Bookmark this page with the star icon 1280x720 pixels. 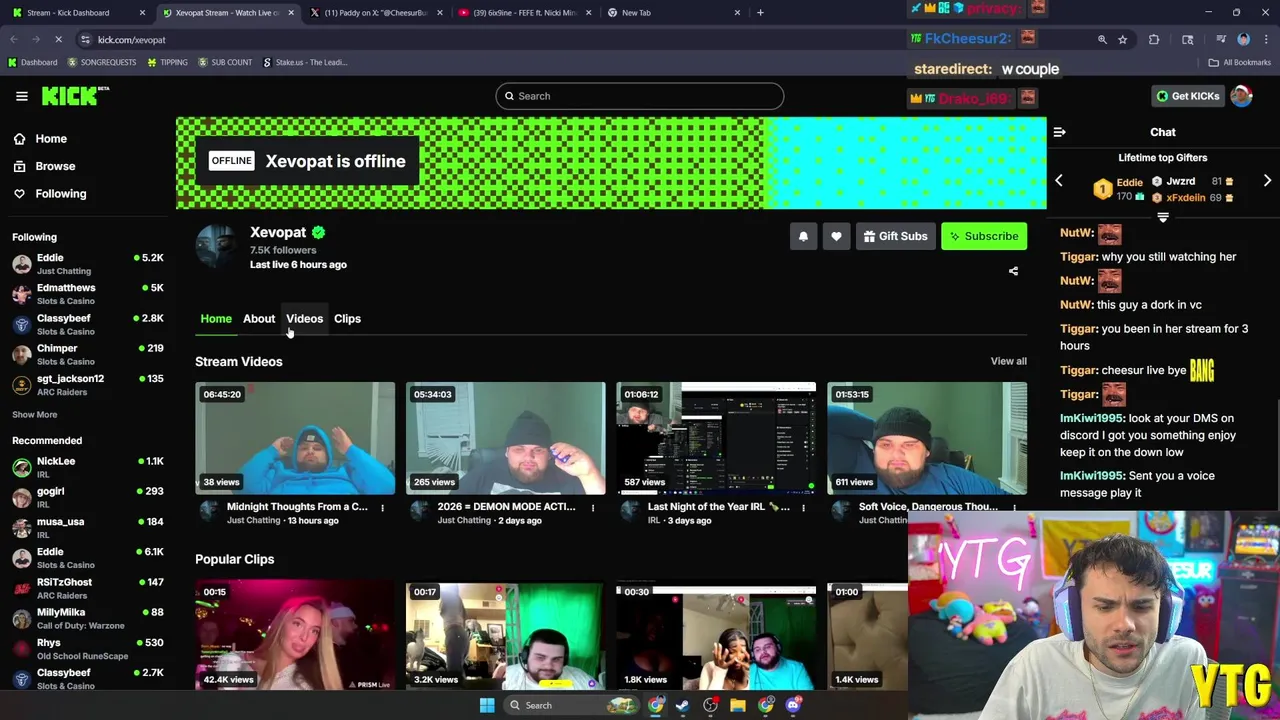point(1122,39)
